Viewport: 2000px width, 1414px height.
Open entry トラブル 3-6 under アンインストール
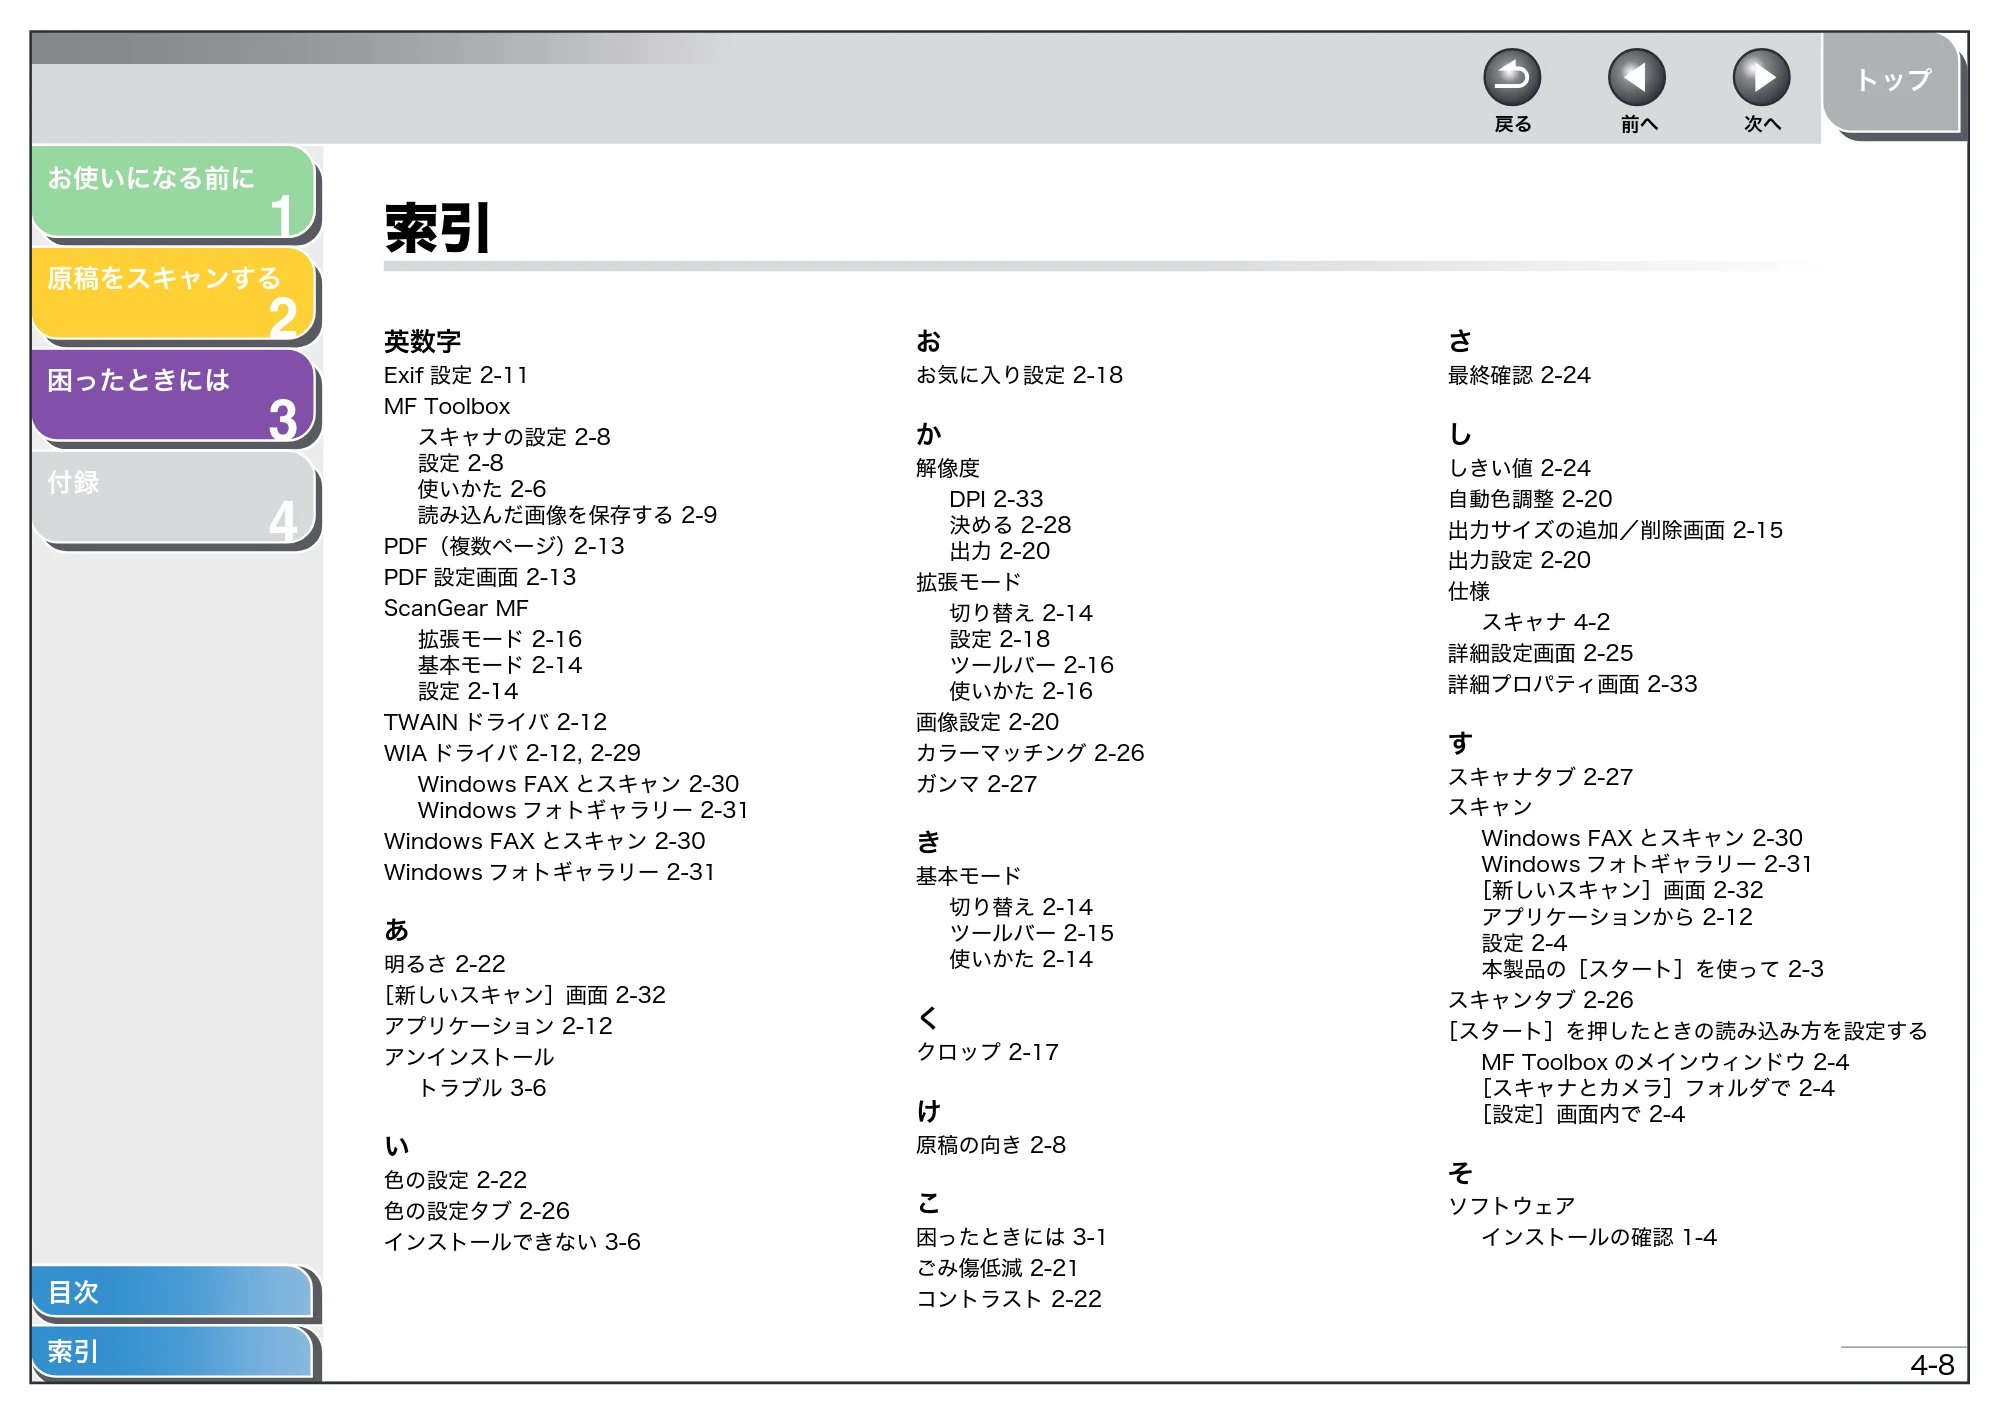coord(482,1088)
